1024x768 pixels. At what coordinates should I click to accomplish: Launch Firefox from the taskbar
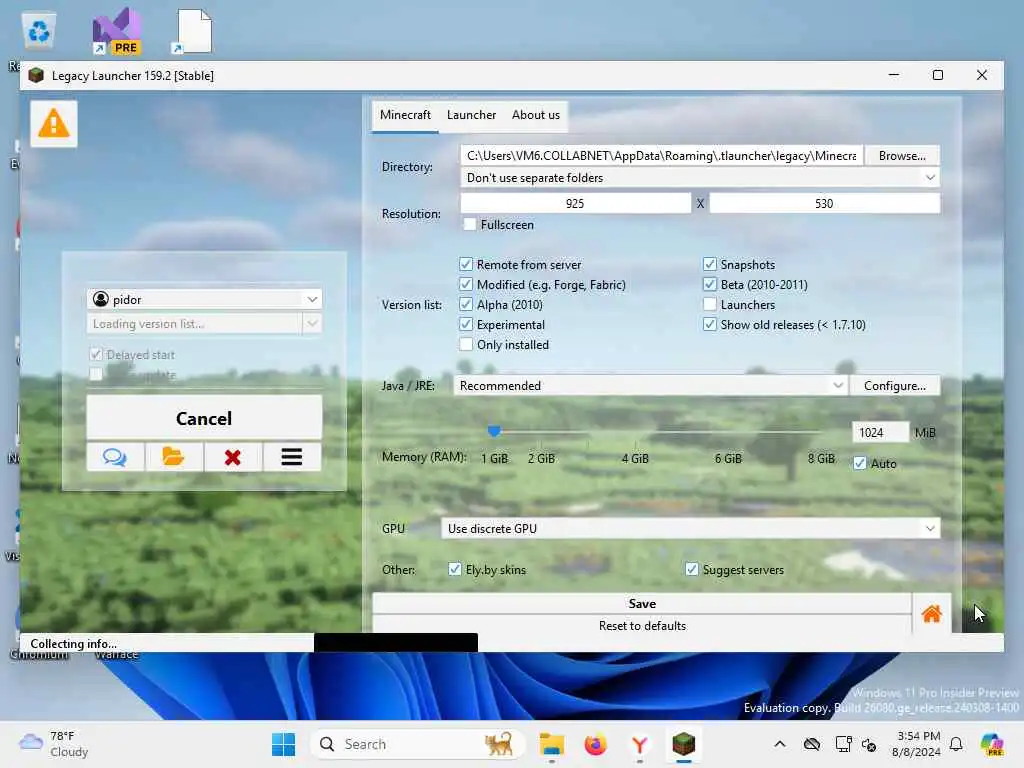[596, 744]
